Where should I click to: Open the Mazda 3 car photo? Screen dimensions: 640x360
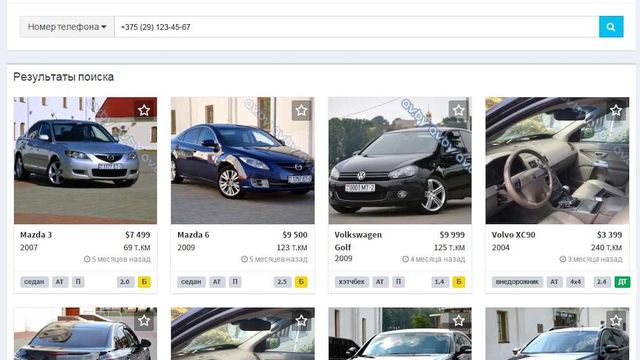click(x=85, y=160)
